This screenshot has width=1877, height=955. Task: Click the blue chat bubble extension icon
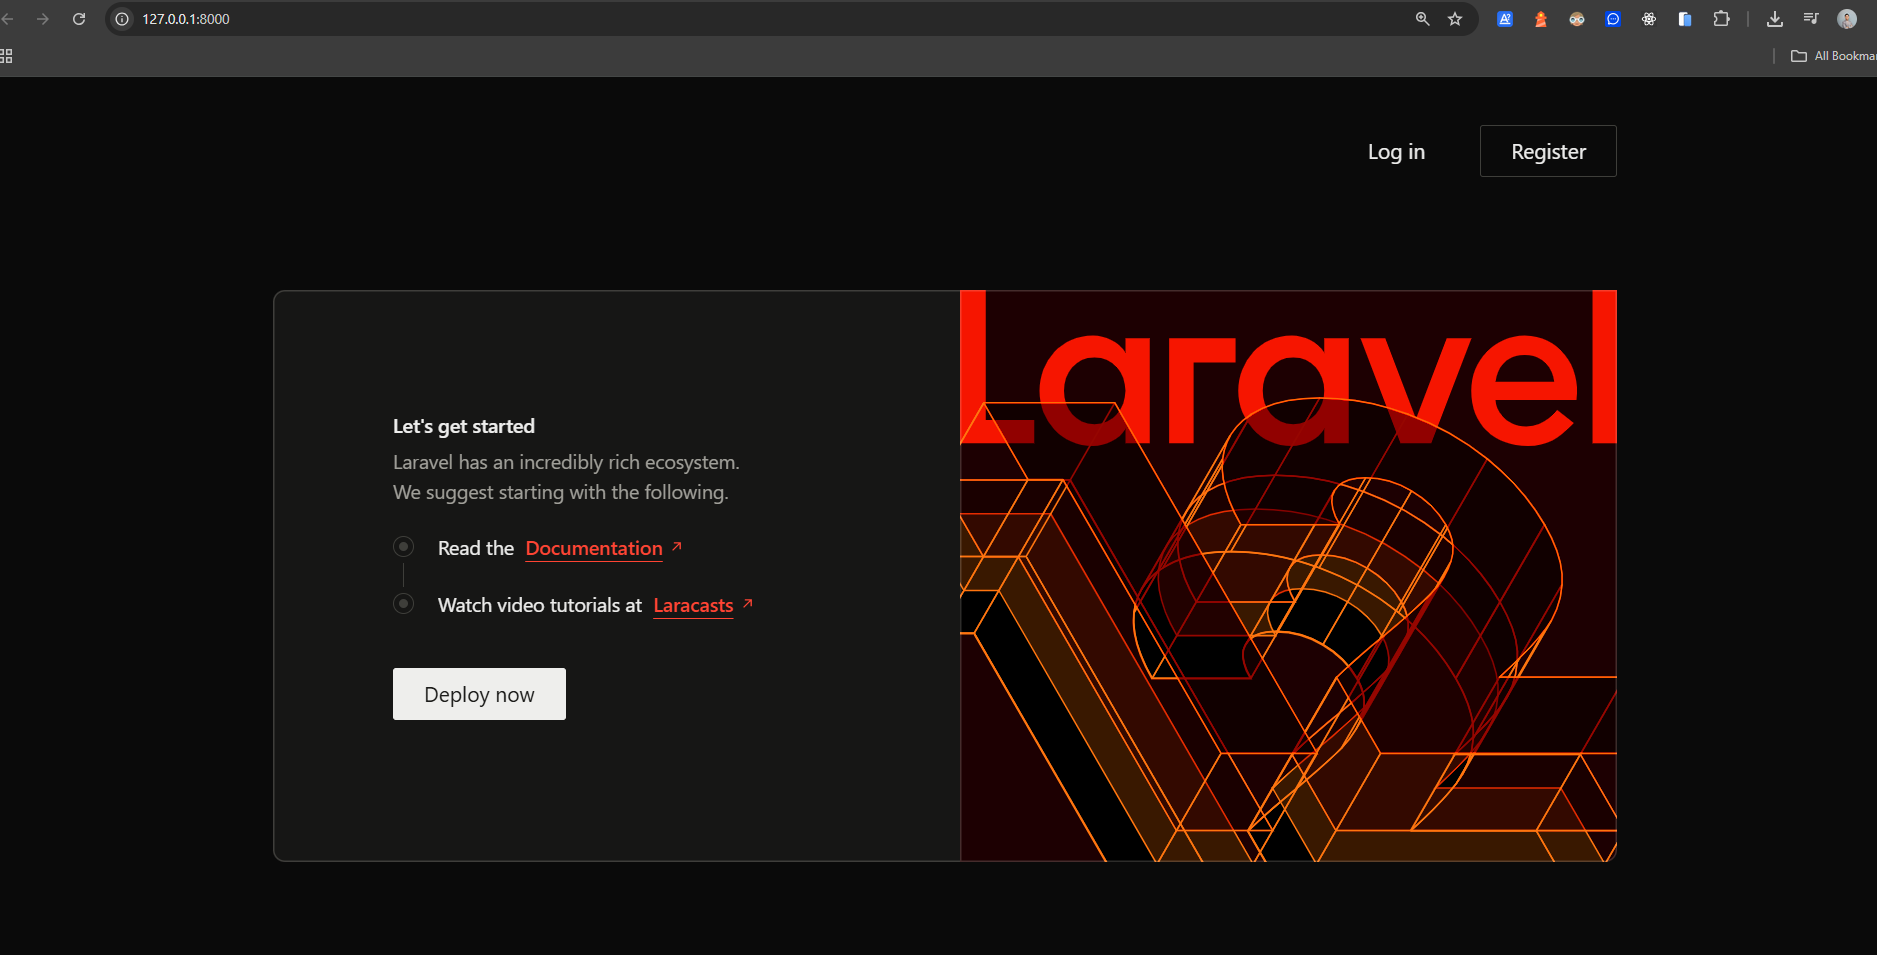(x=1613, y=19)
